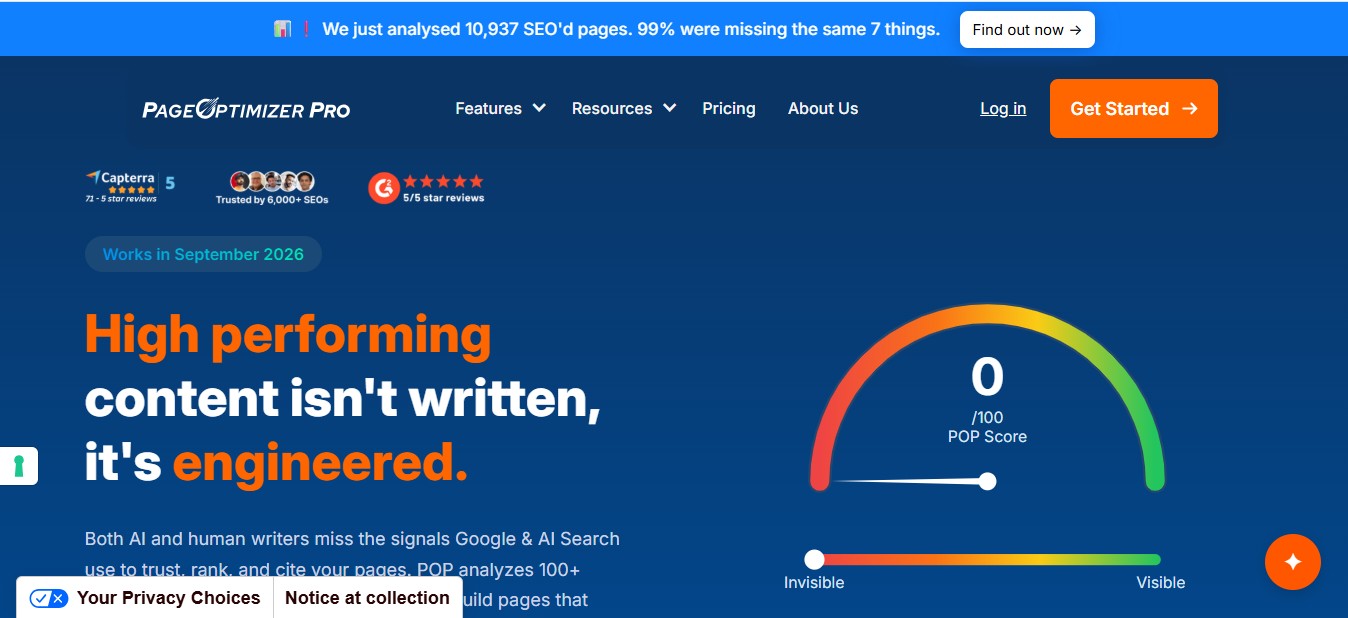
Task: Click the 'Visible' slider label
Action: coord(1160,583)
